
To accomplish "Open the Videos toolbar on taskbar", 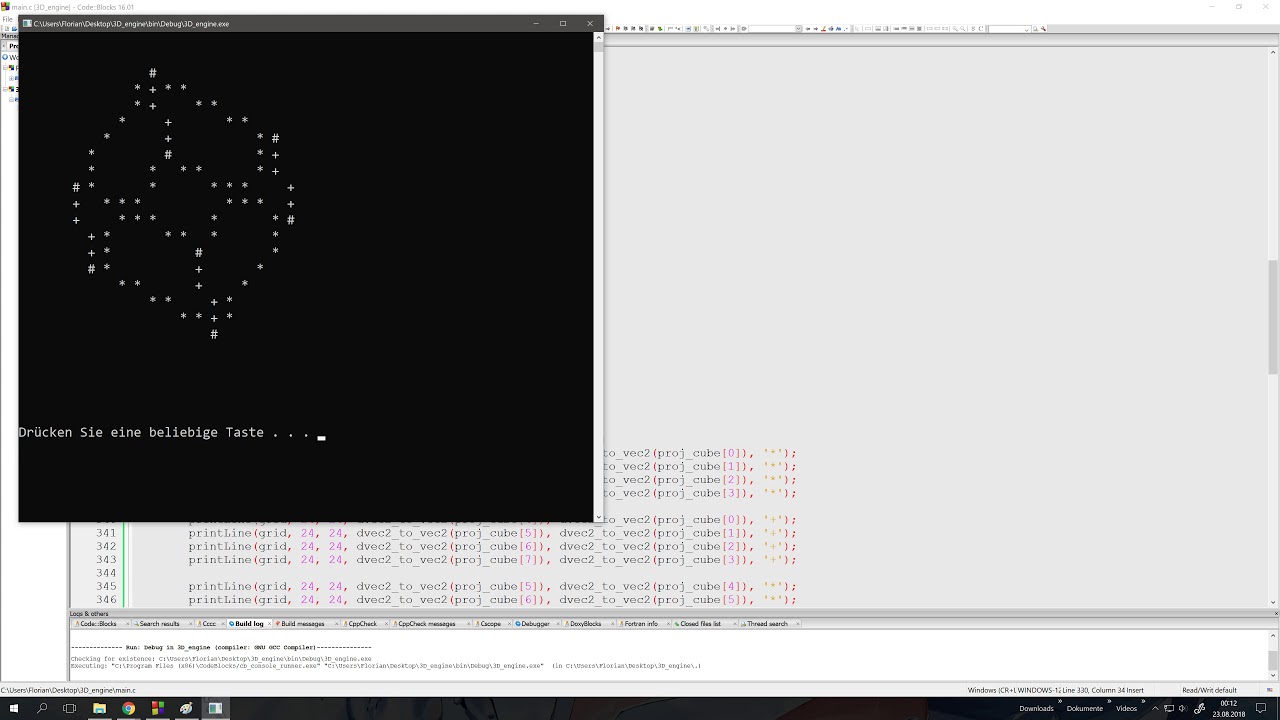I will click(1126, 709).
